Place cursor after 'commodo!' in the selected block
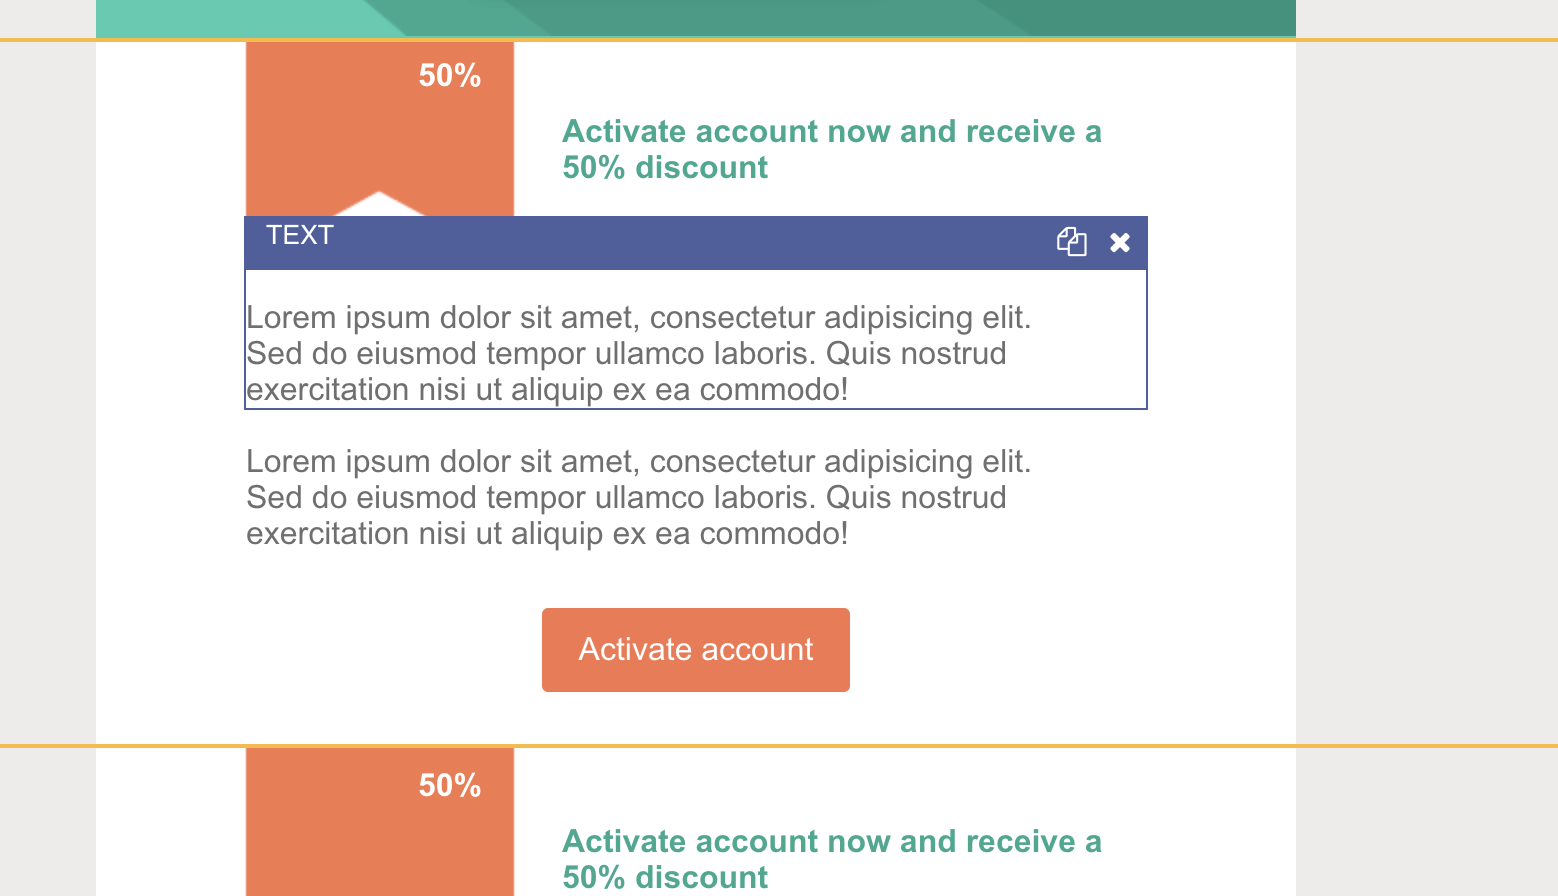 851,390
